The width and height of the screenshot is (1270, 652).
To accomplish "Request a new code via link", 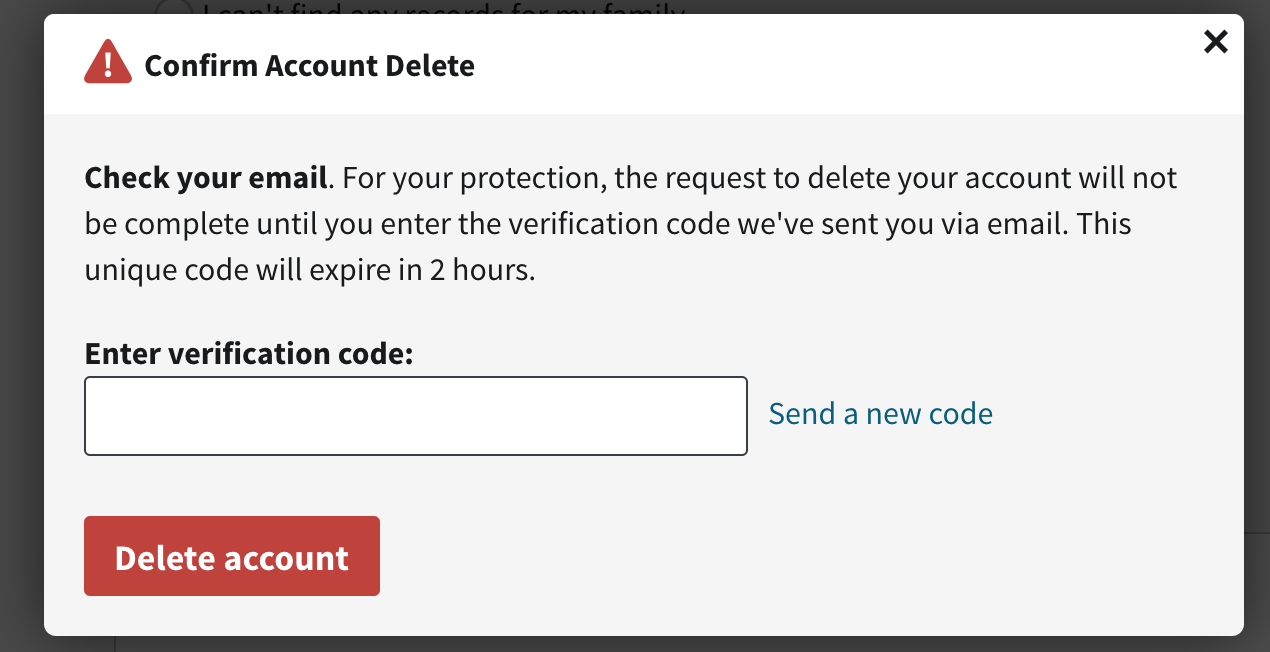I will click(880, 414).
